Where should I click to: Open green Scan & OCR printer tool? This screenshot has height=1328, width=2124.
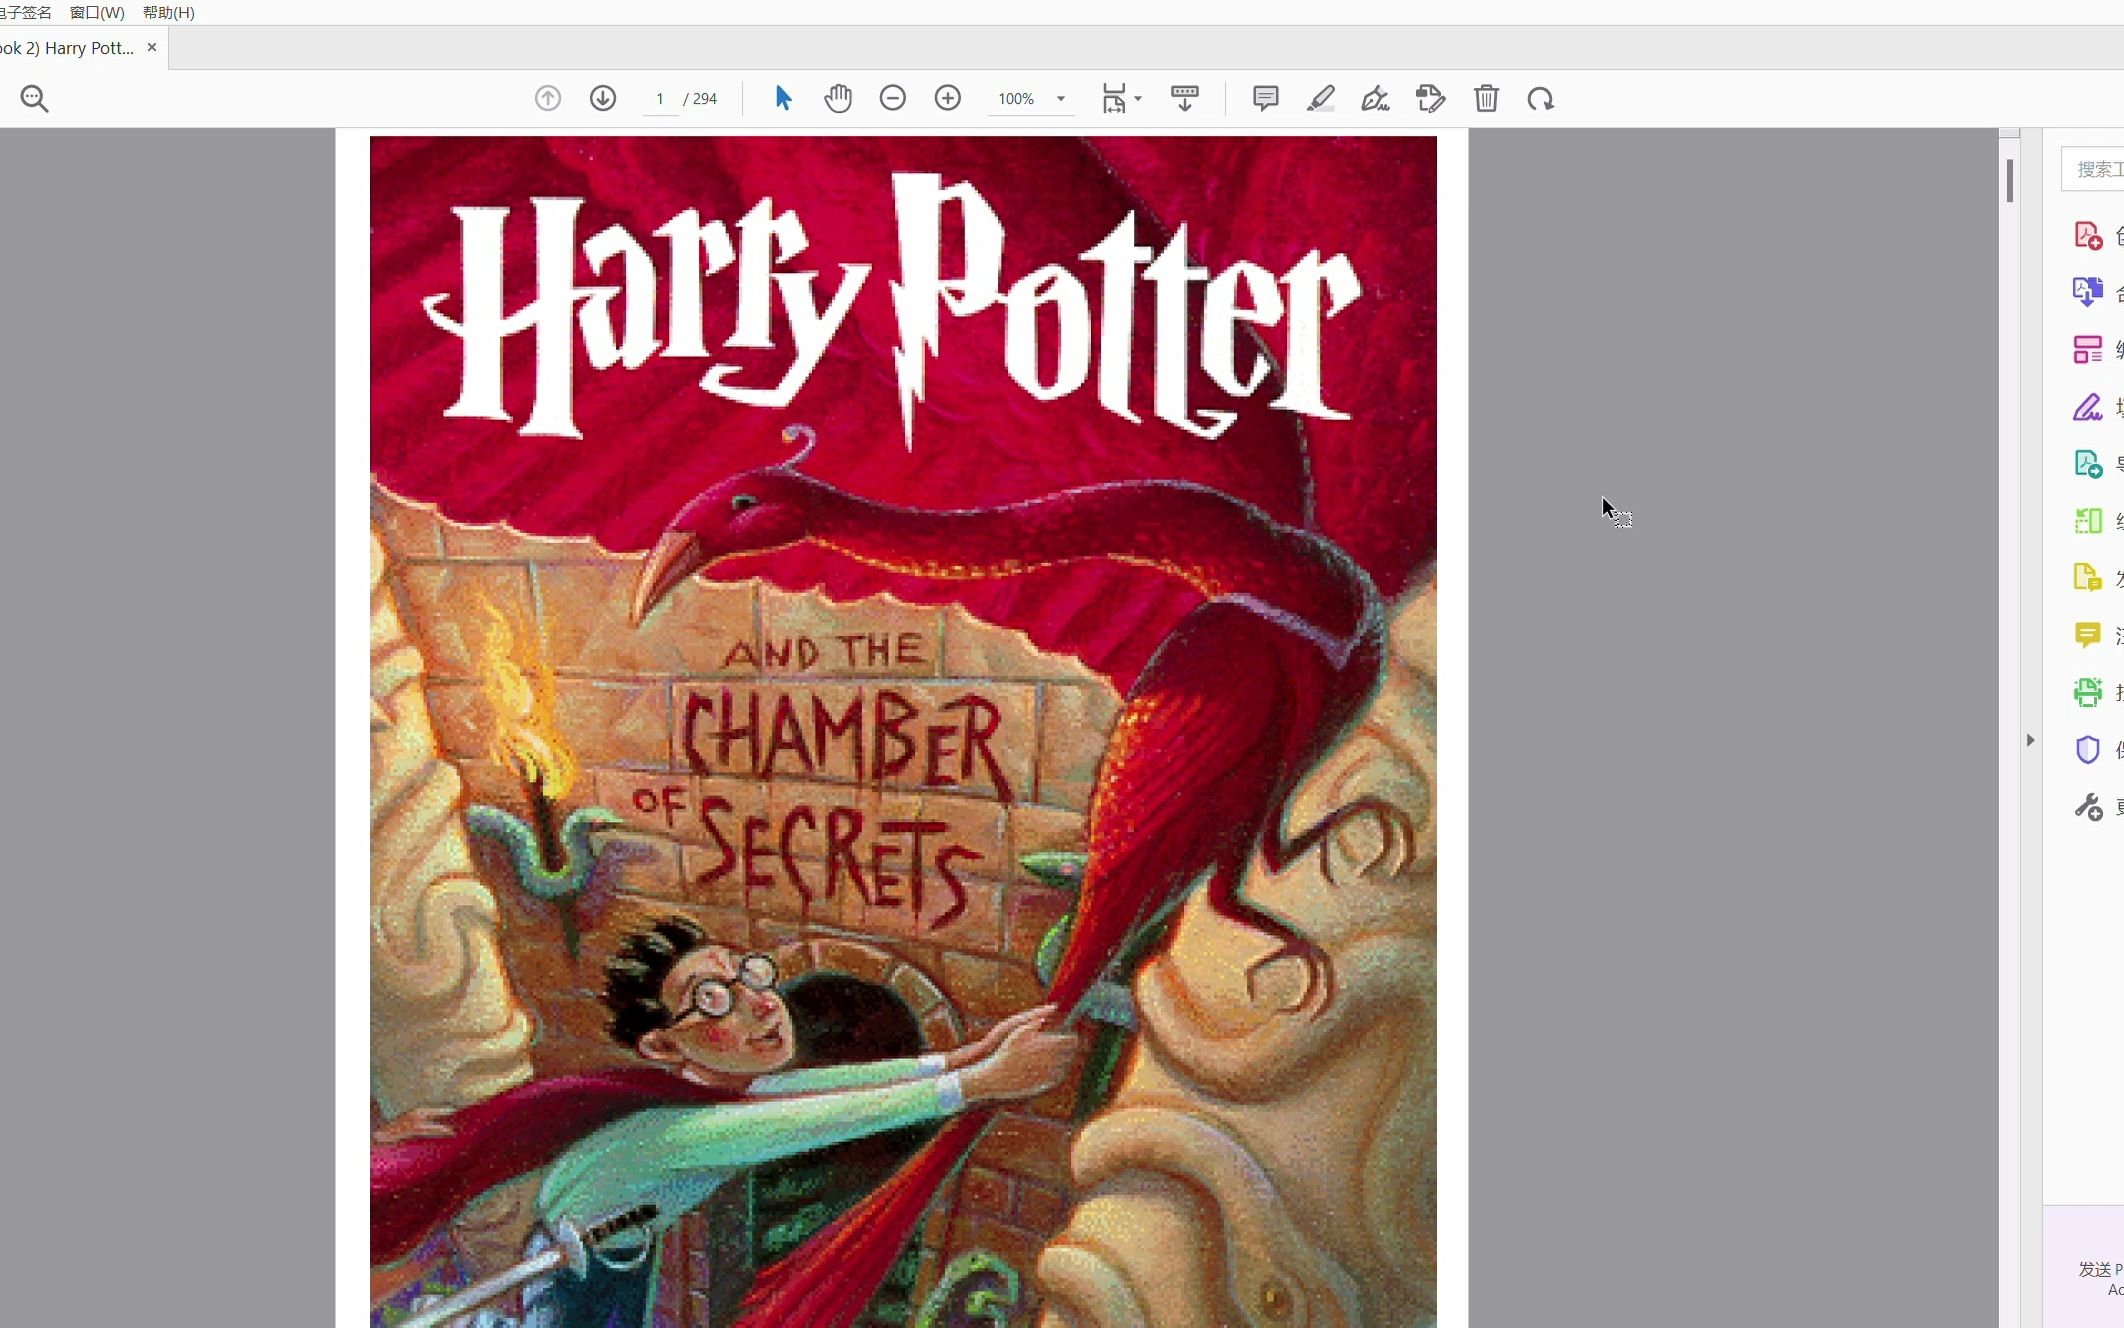2088,692
